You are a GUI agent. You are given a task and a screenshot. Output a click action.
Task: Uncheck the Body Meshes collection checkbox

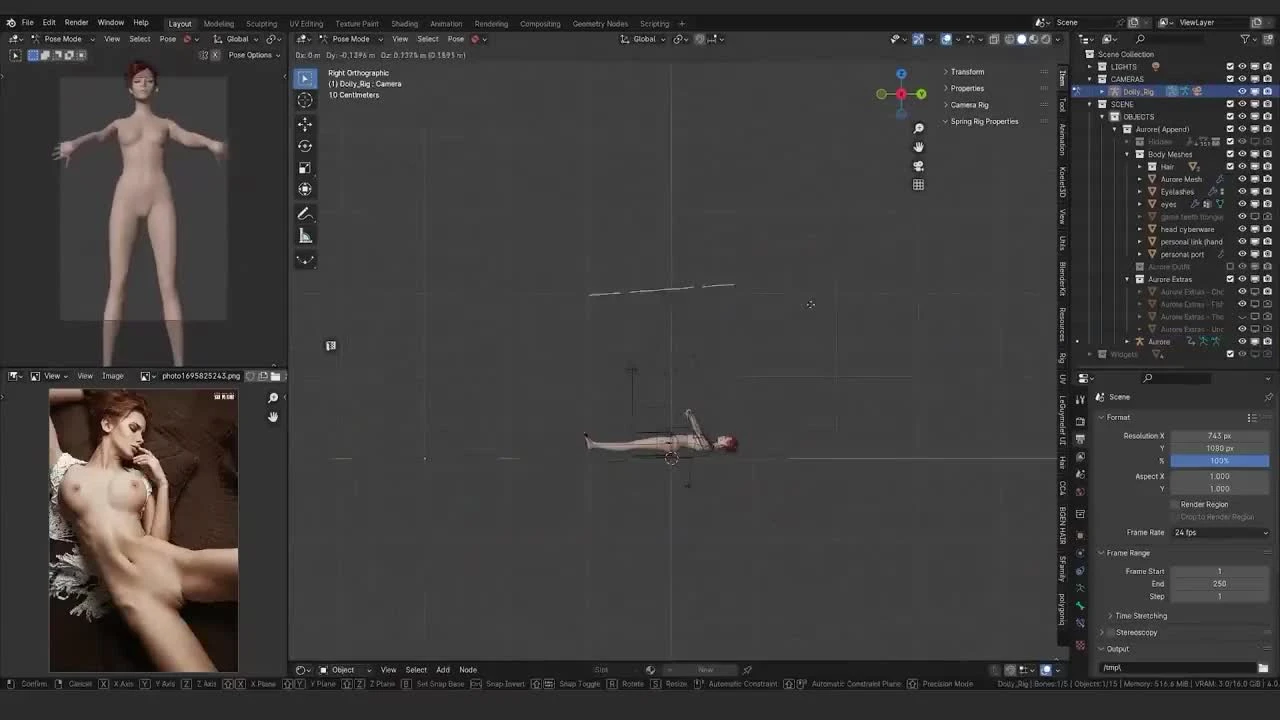[1230, 154]
